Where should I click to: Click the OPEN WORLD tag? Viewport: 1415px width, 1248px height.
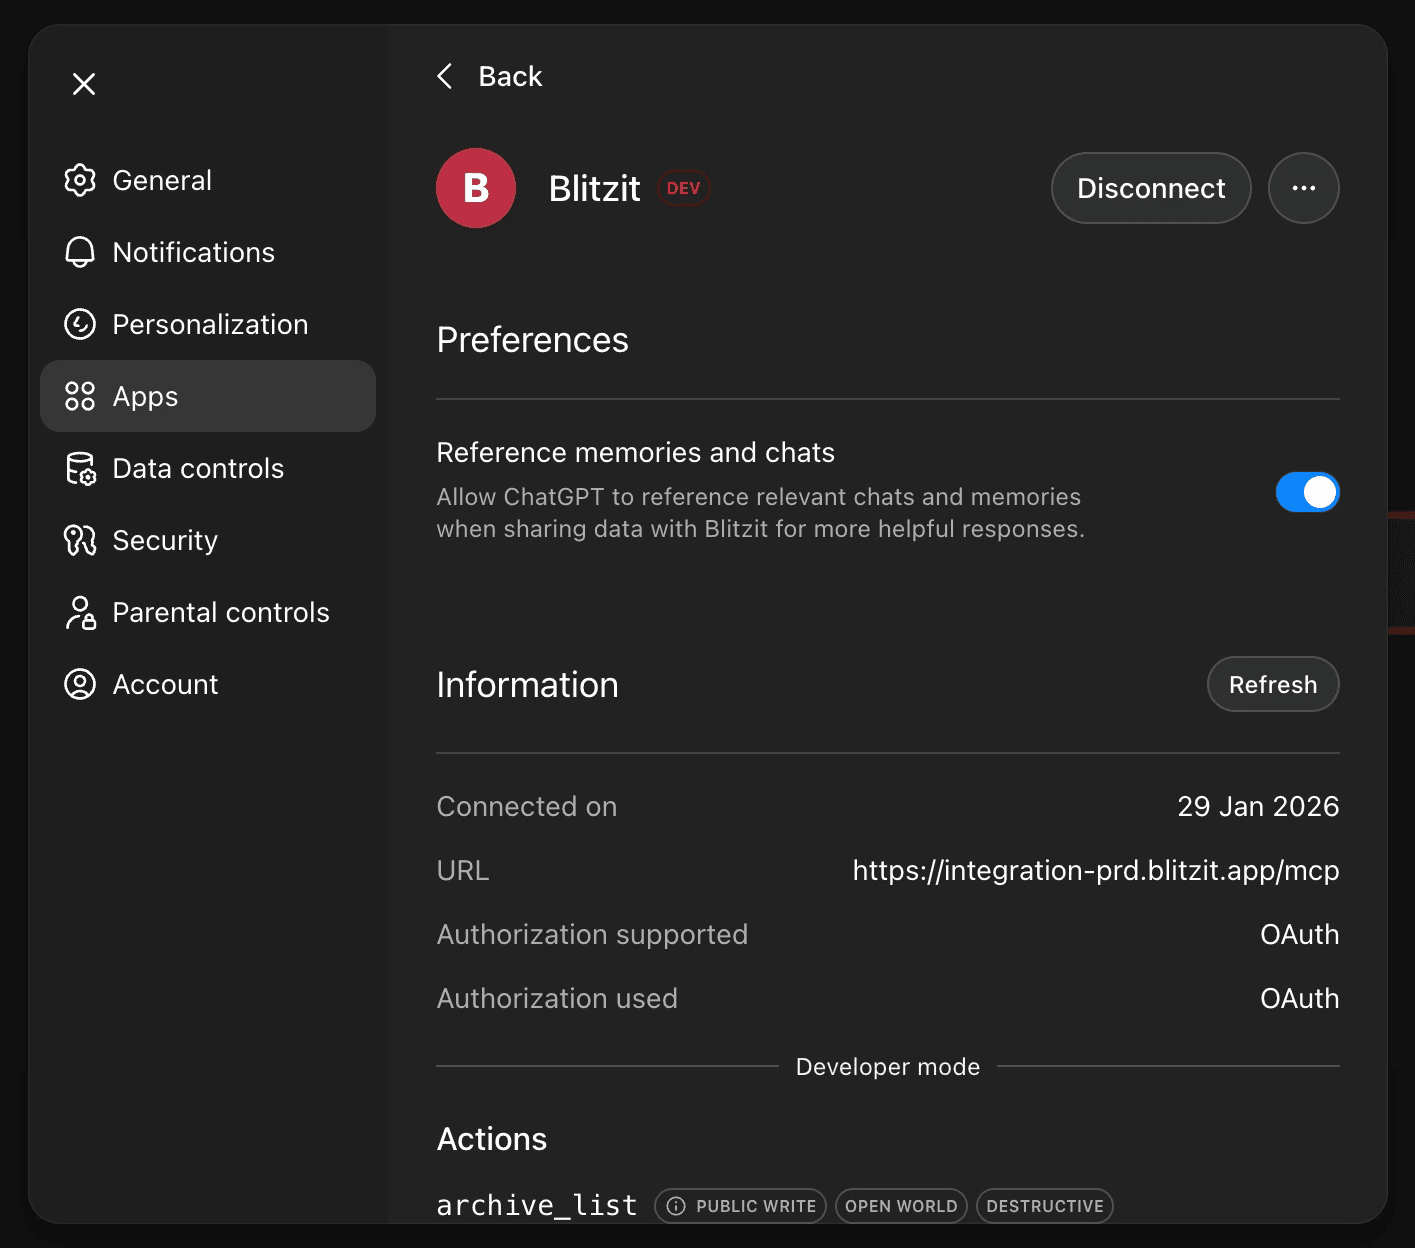(901, 1206)
